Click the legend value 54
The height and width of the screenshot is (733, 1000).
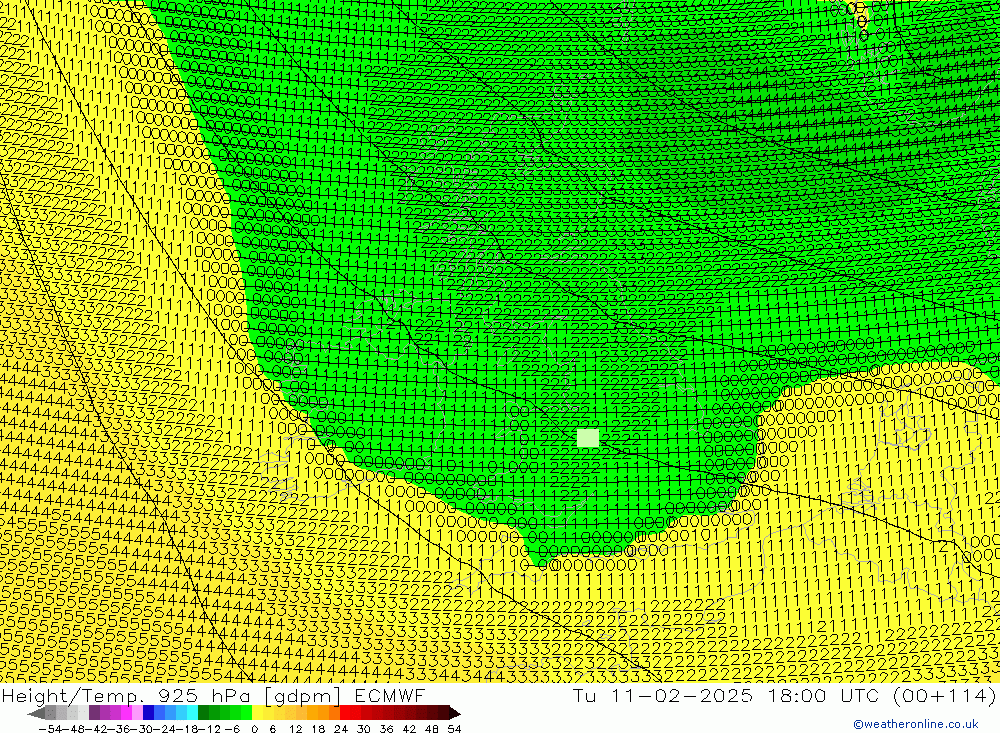[x=454, y=729]
